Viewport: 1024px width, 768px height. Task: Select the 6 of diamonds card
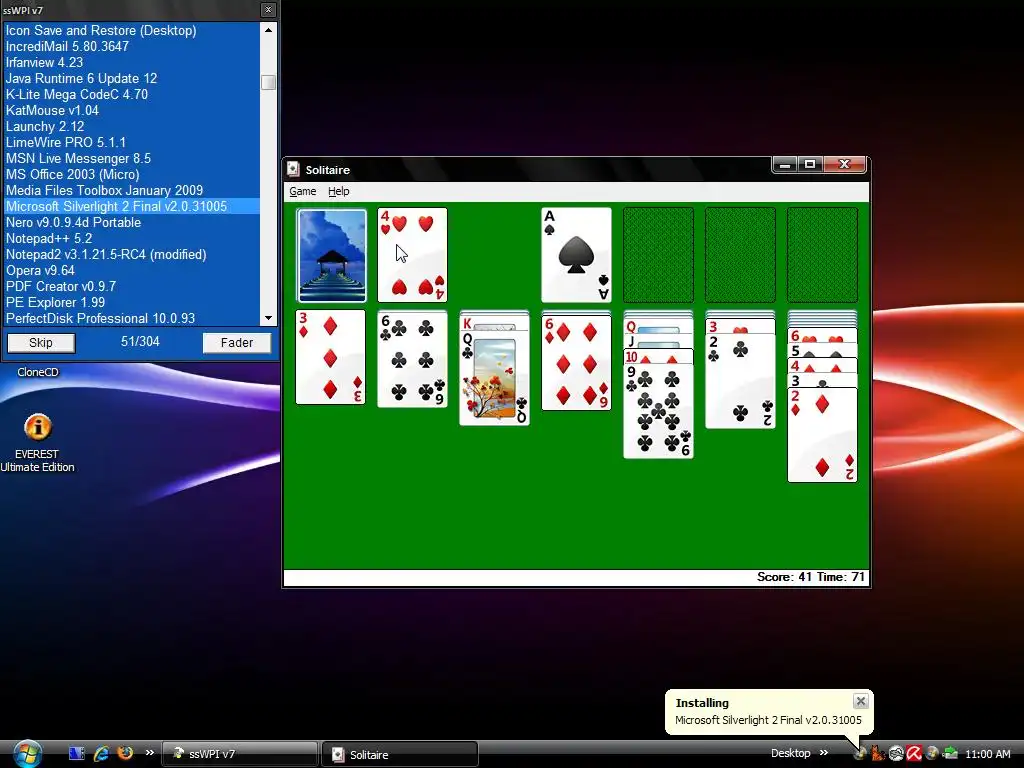[576, 363]
